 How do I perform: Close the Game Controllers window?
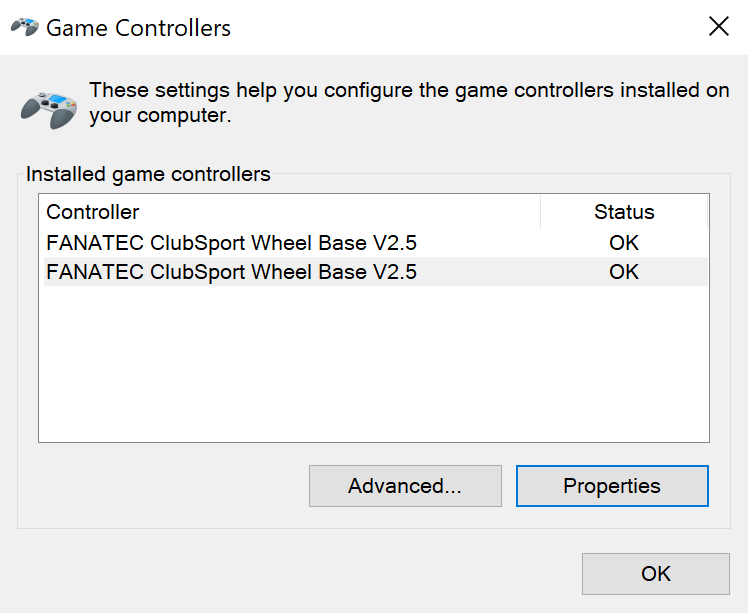(x=718, y=26)
